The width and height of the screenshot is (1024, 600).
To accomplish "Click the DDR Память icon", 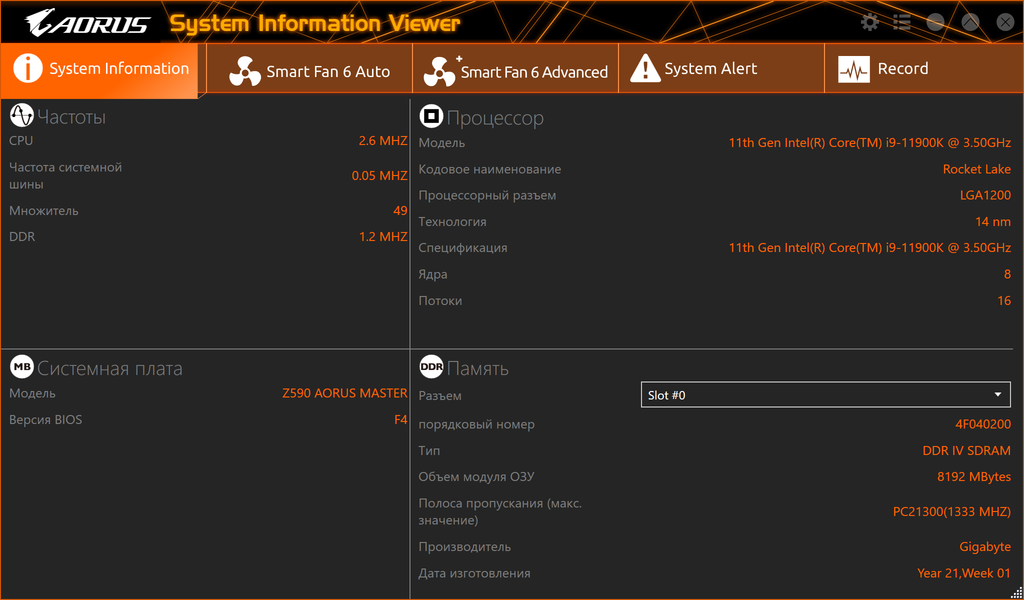I will coord(431,367).
